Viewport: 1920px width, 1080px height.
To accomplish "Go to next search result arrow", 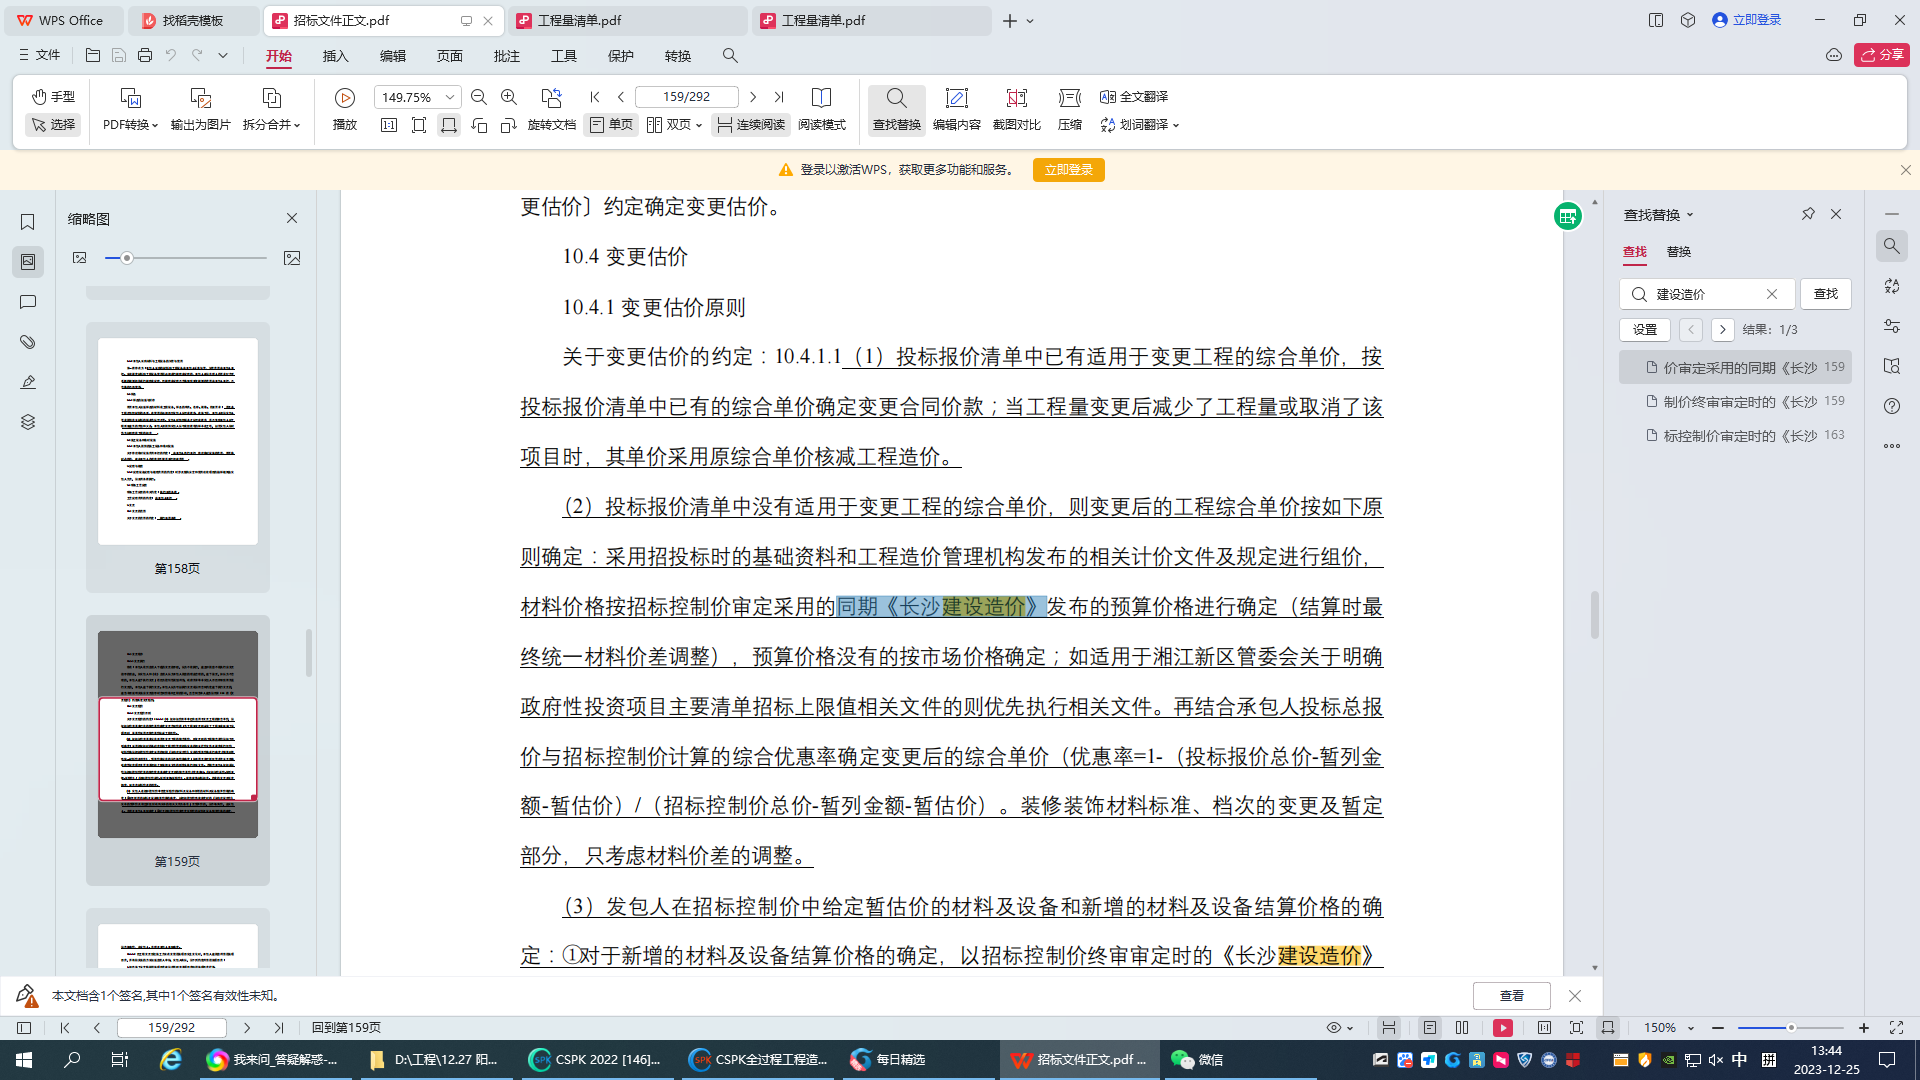I will 1722,329.
